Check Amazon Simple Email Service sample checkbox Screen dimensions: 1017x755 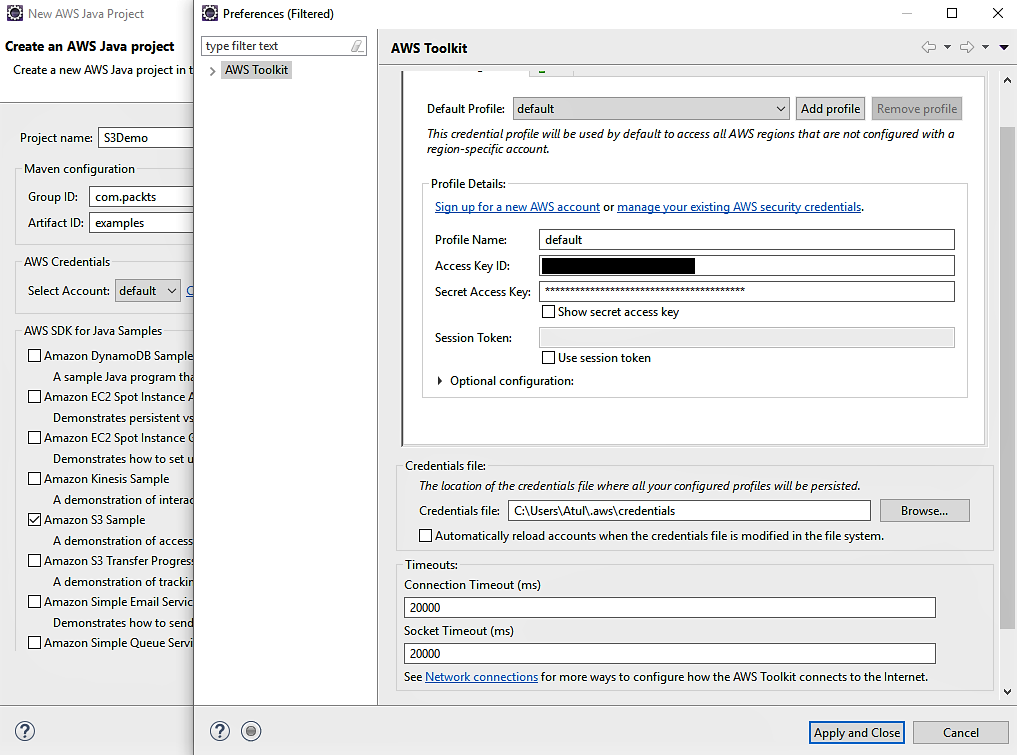click(34, 601)
